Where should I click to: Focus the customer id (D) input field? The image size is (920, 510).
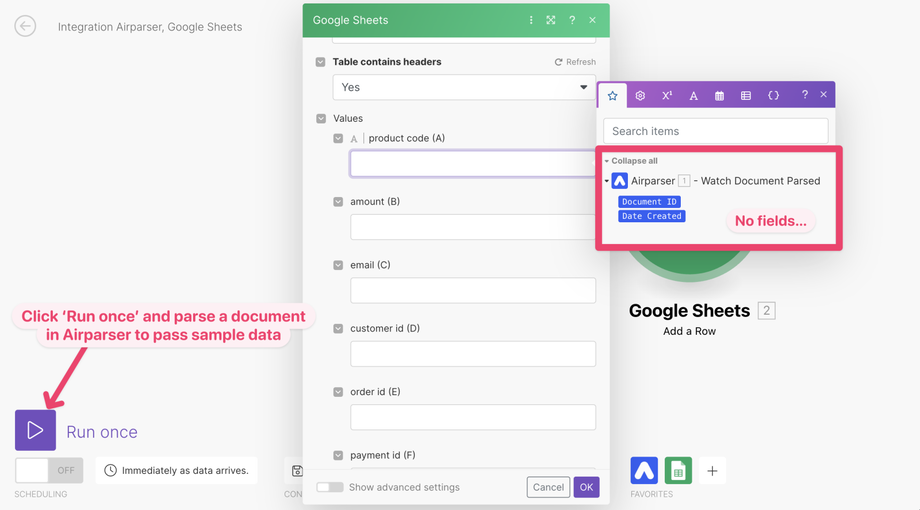click(x=473, y=354)
